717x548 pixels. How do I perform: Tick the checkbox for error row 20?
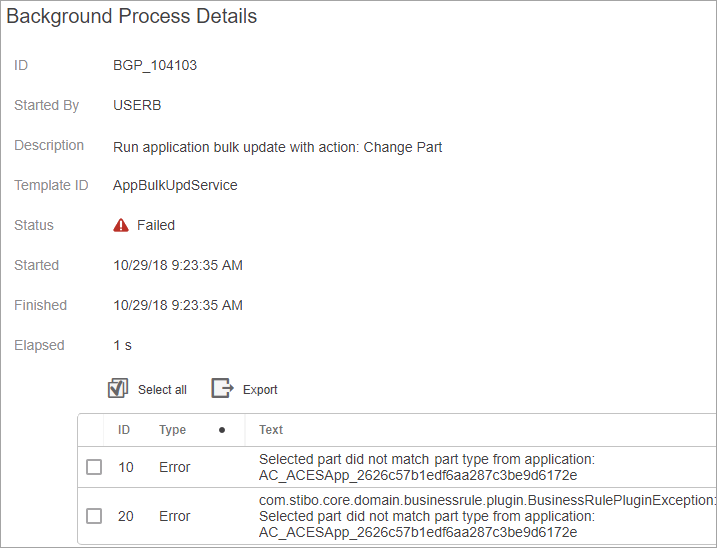pos(94,516)
